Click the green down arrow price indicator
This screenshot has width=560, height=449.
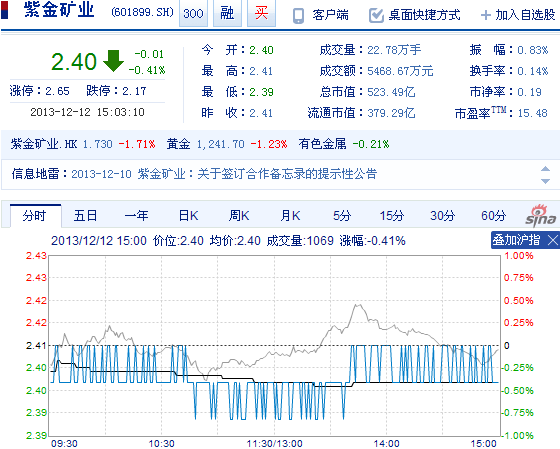tap(113, 61)
